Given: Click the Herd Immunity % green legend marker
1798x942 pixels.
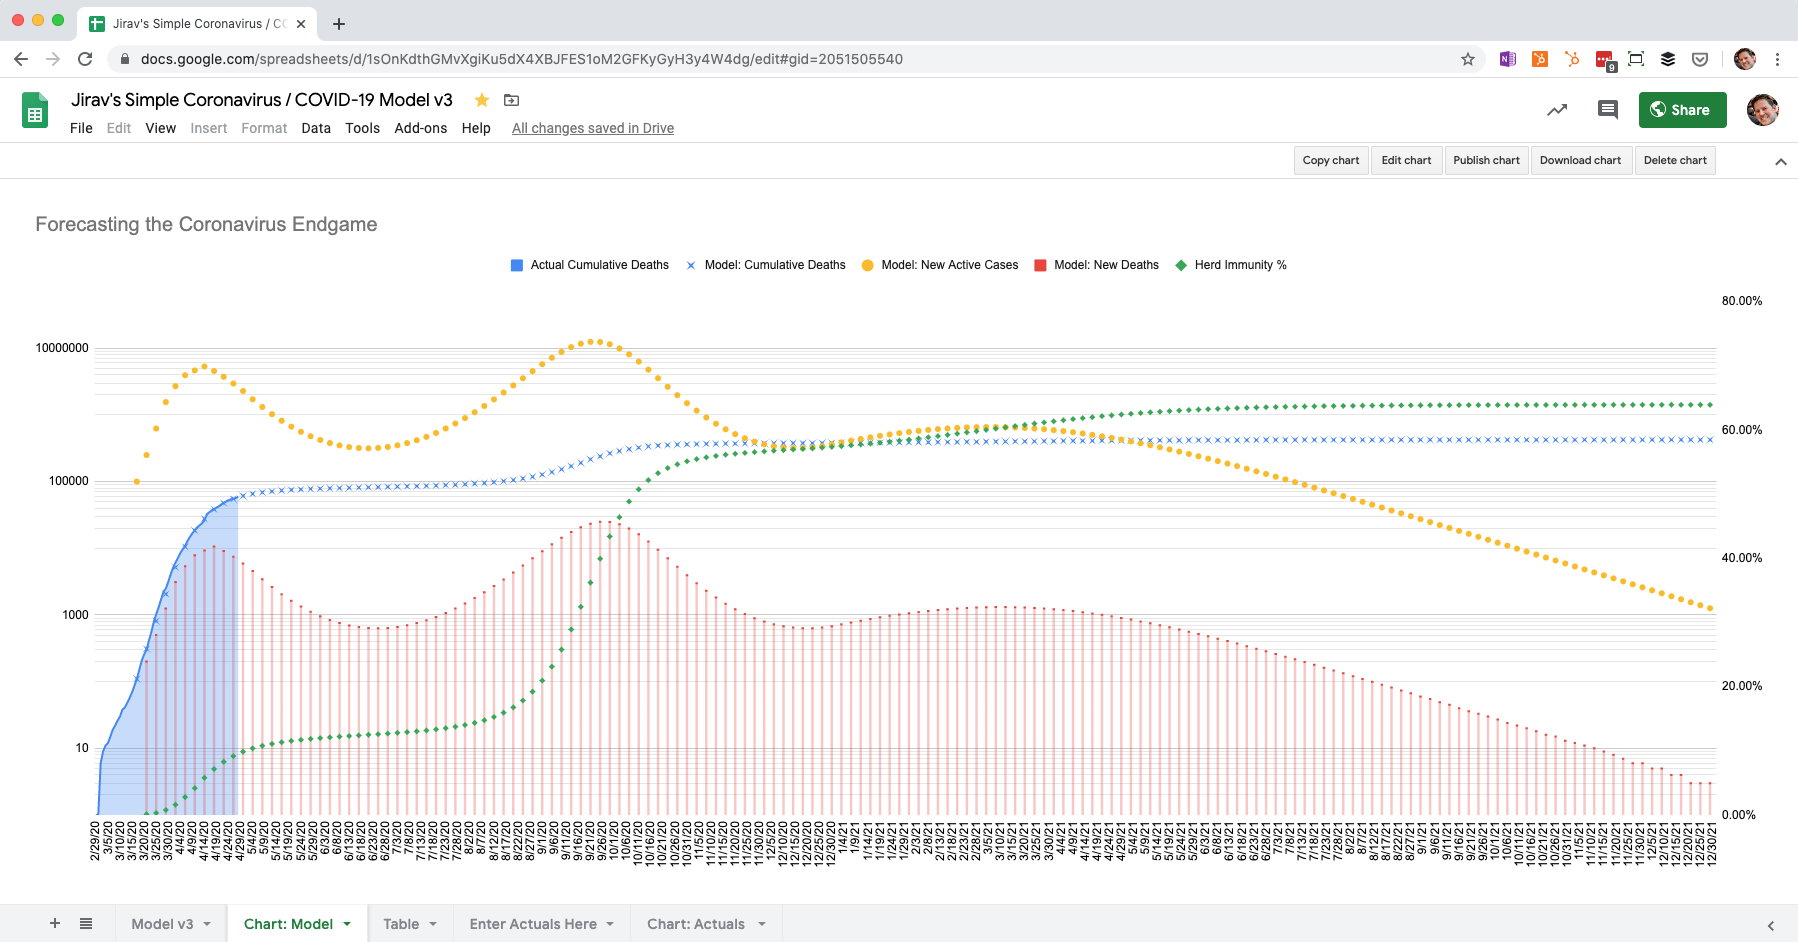Looking at the screenshot, I should click(1181, 265).
